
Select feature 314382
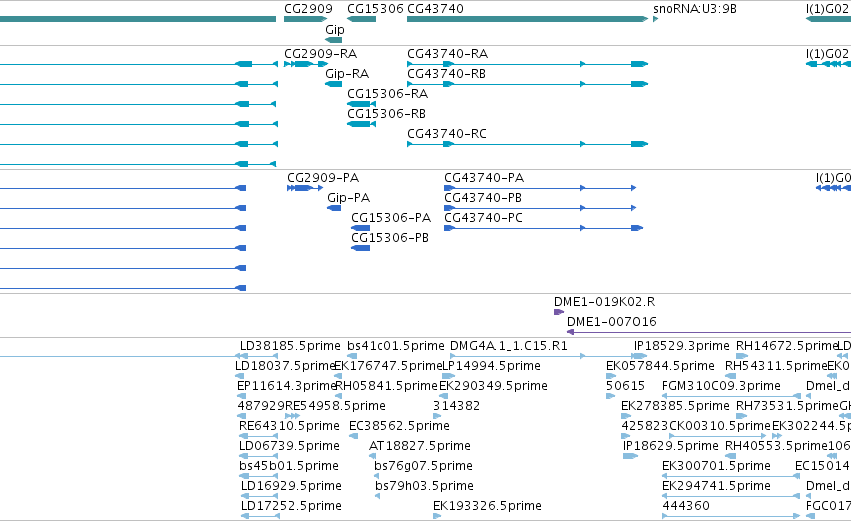[x=456, y=406]
